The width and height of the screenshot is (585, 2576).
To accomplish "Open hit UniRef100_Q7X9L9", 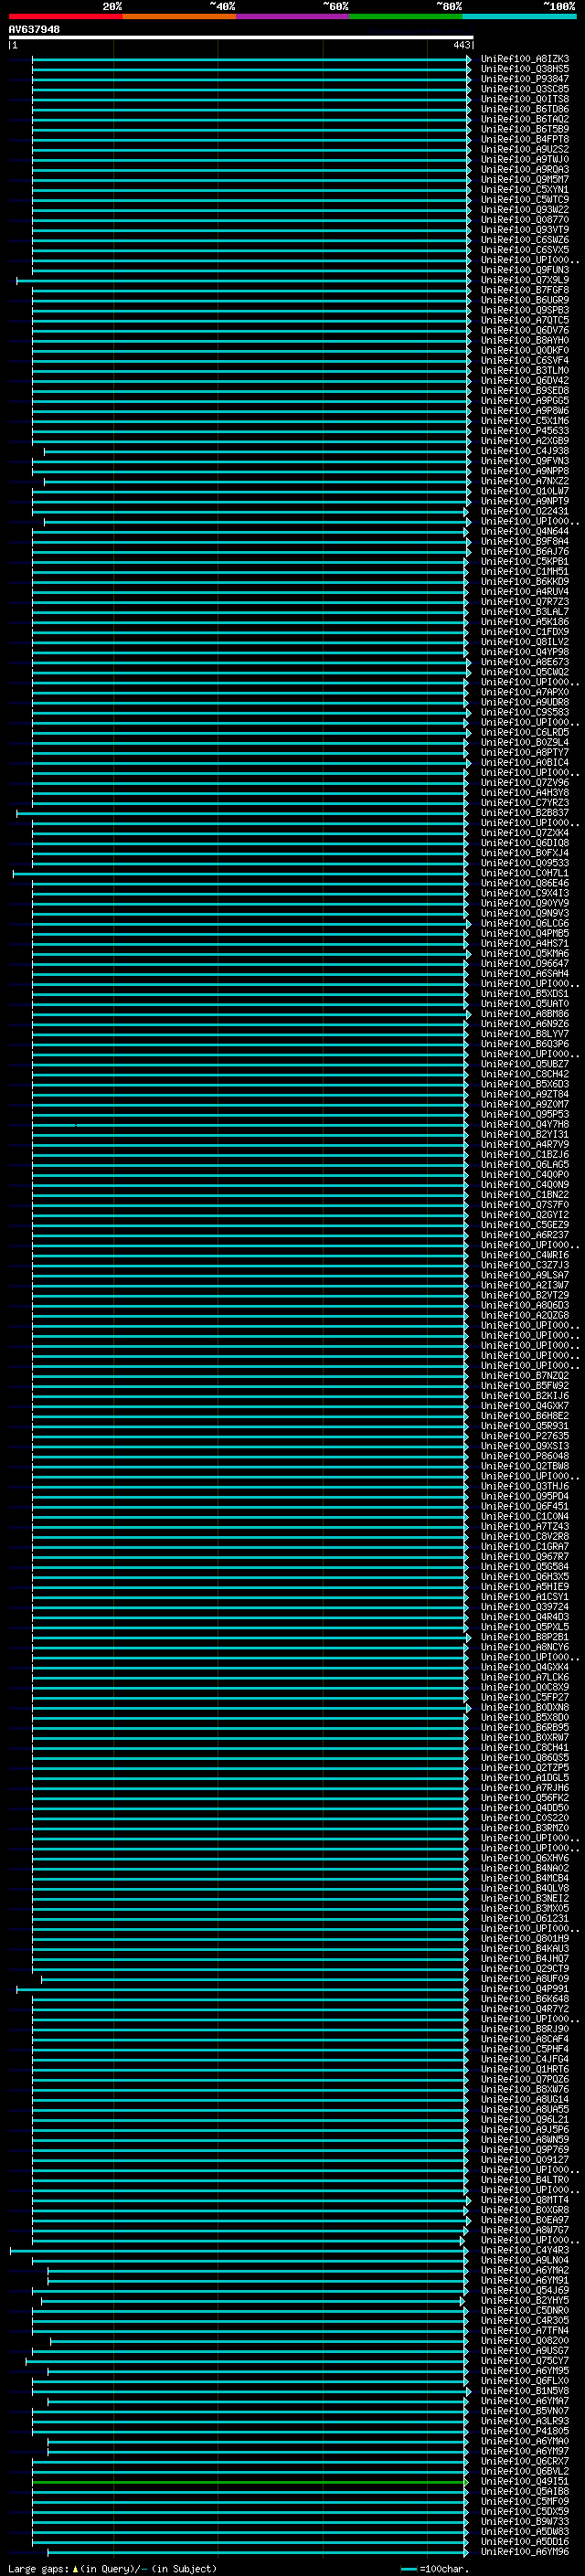I will click(525, 280).
